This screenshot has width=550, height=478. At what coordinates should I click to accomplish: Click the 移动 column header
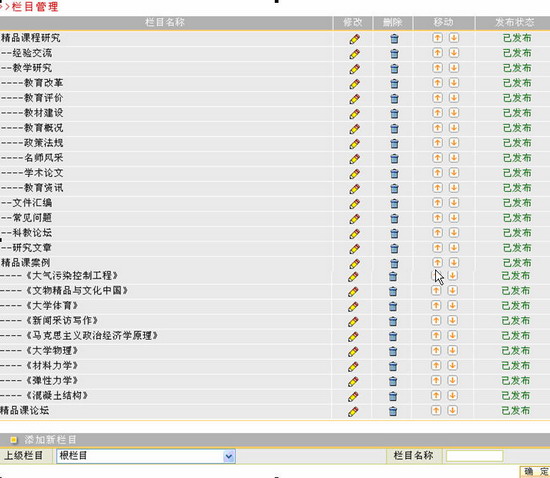coord(444,22)
